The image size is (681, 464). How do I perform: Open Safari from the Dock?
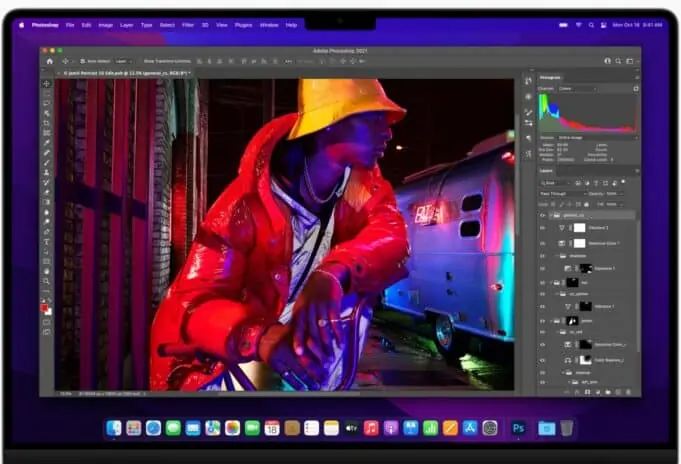coord(153,428)
